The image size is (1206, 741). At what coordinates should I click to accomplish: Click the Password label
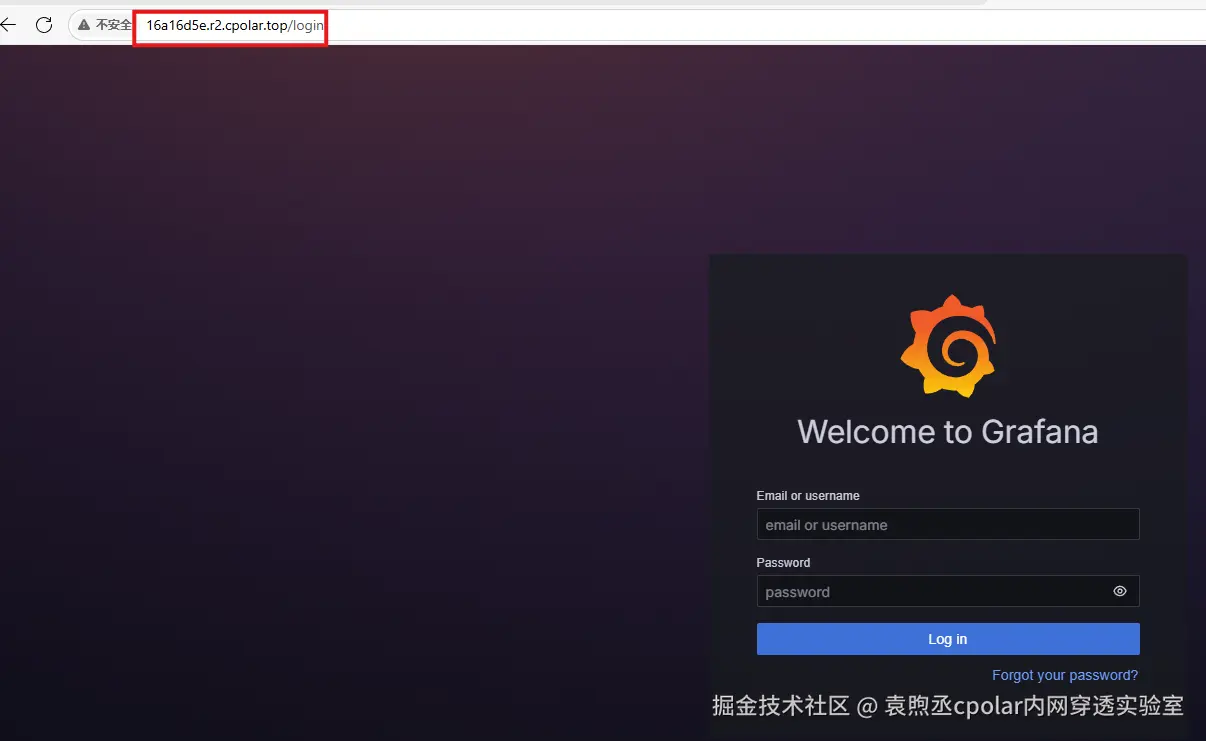(783, 563)
